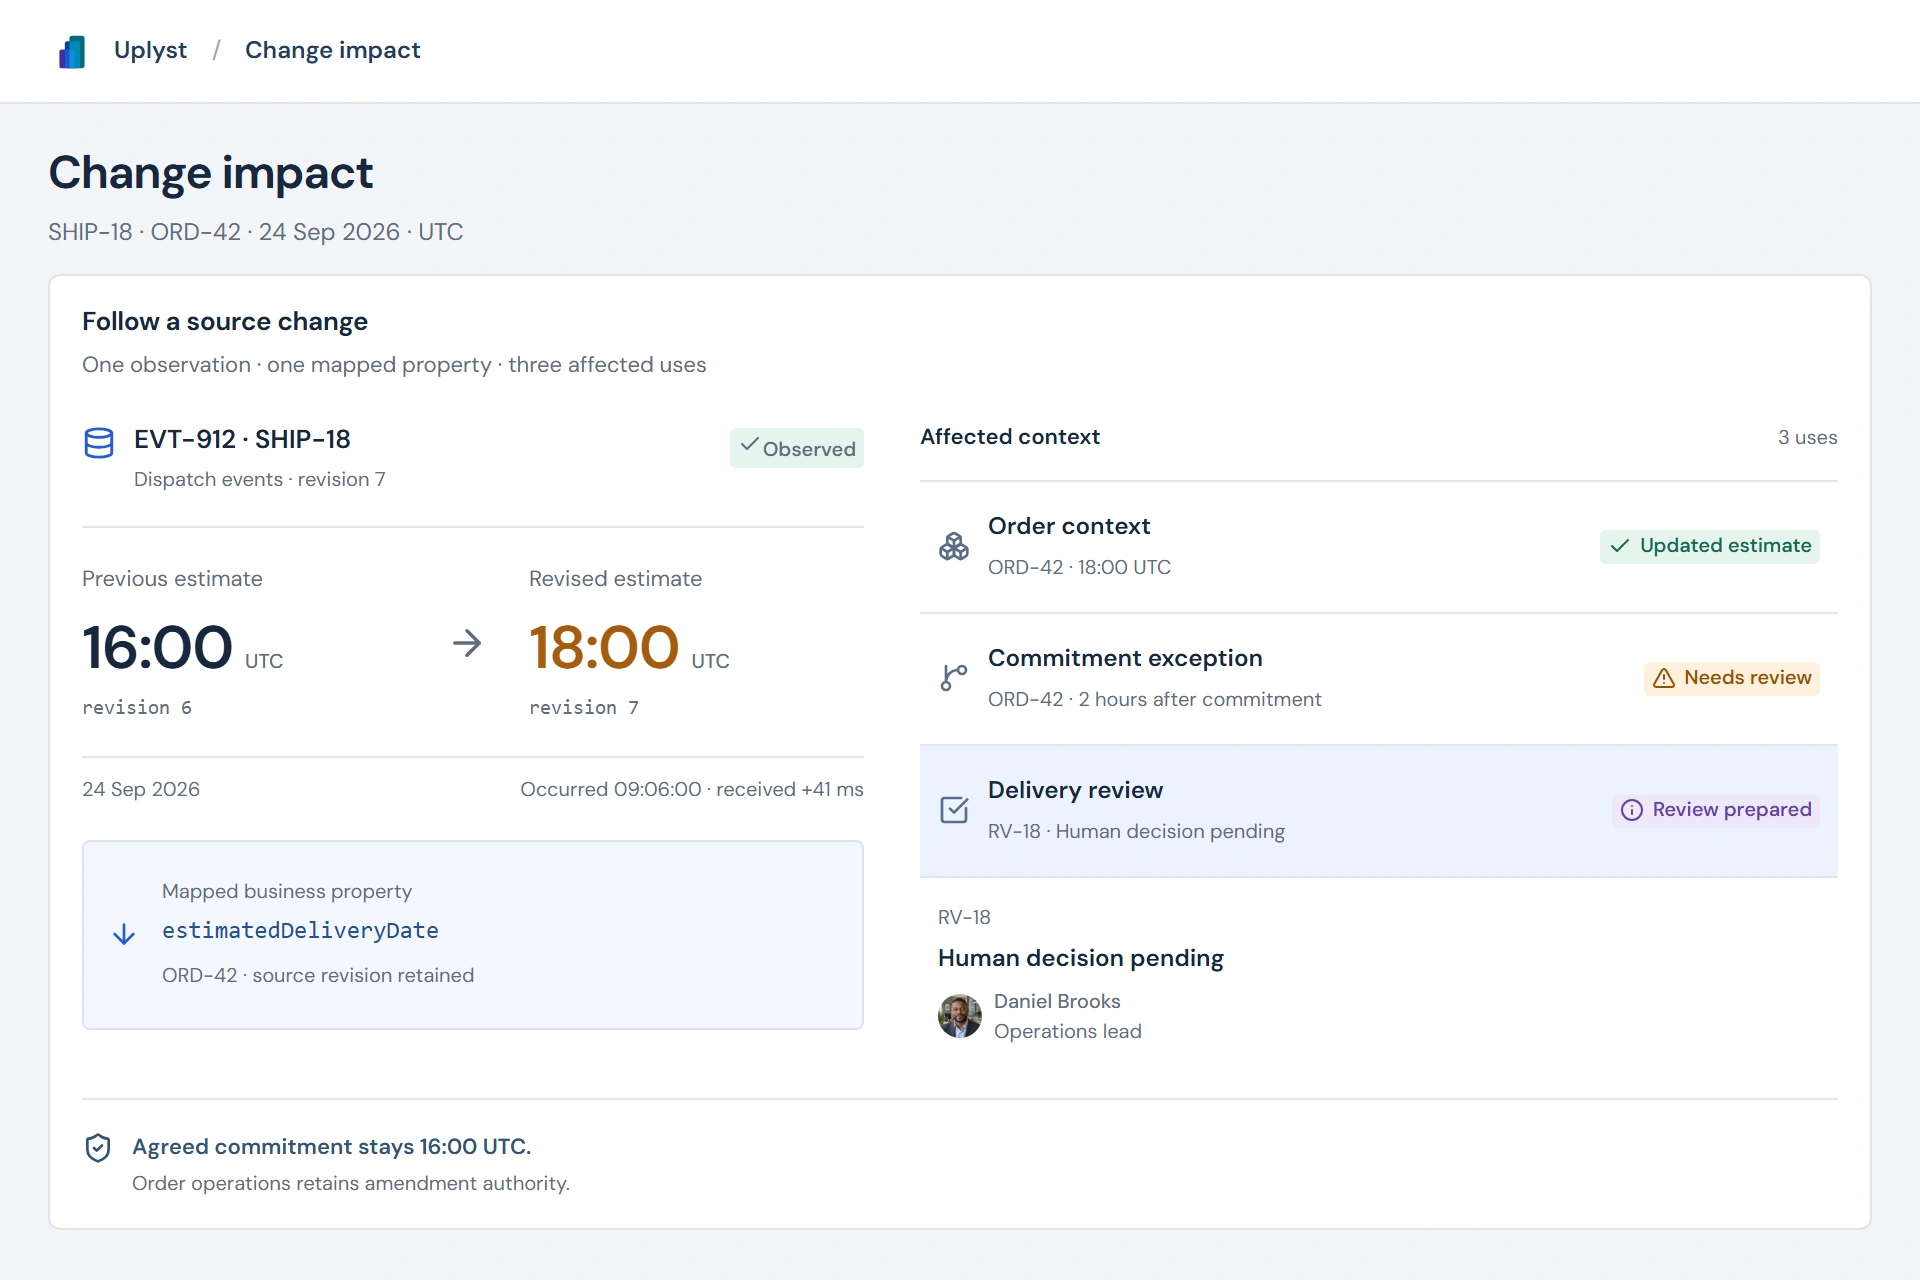The width and height of the screenshot is (1920, 1280).
Task: Click the warning triangle icon in Needs review
Action: point(1664,678)
